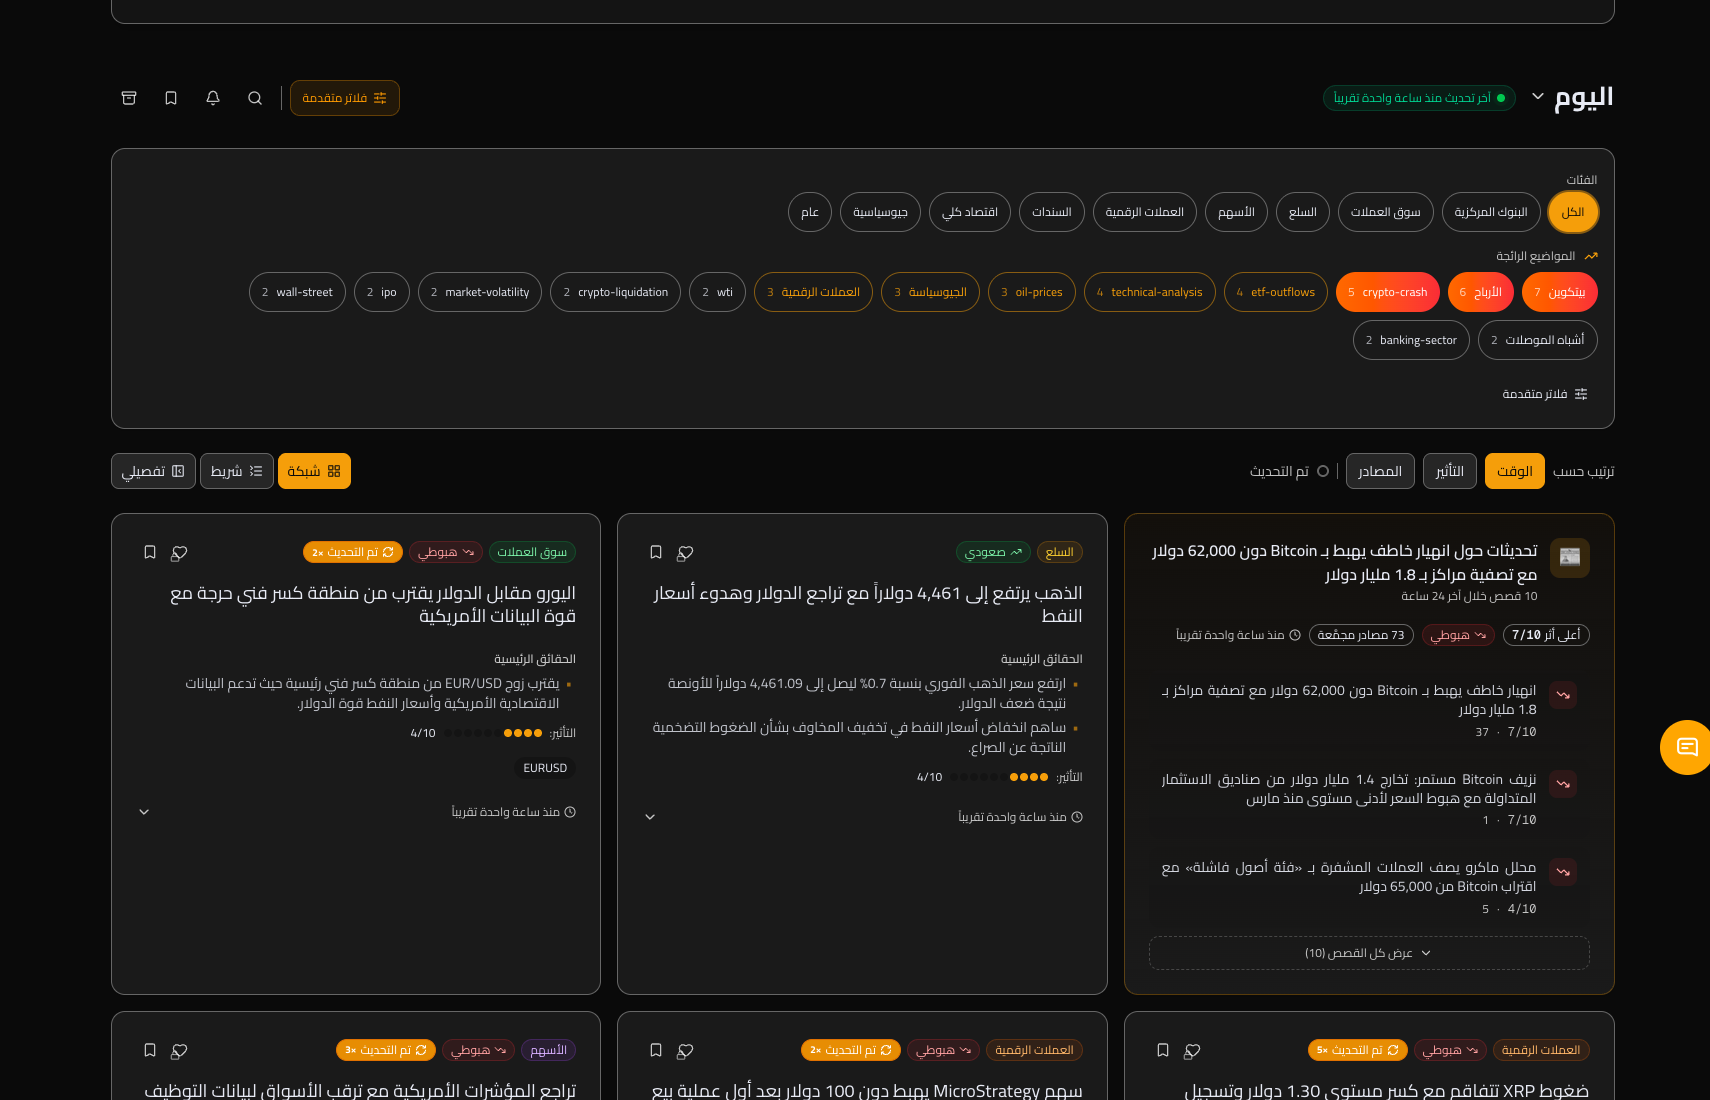The image size is (1710, 1100).
Task: Select عام category filter
Action: (810, 212)
